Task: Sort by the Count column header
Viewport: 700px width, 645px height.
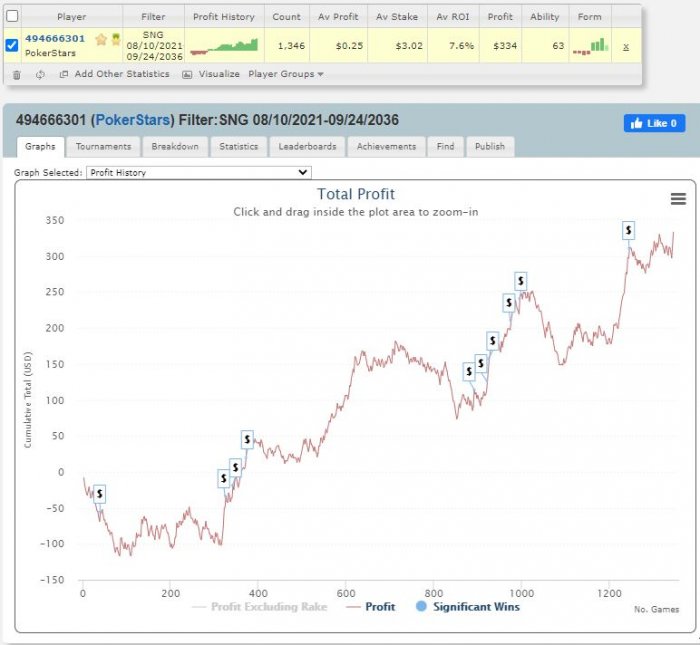Action: (x=286, y=17)
